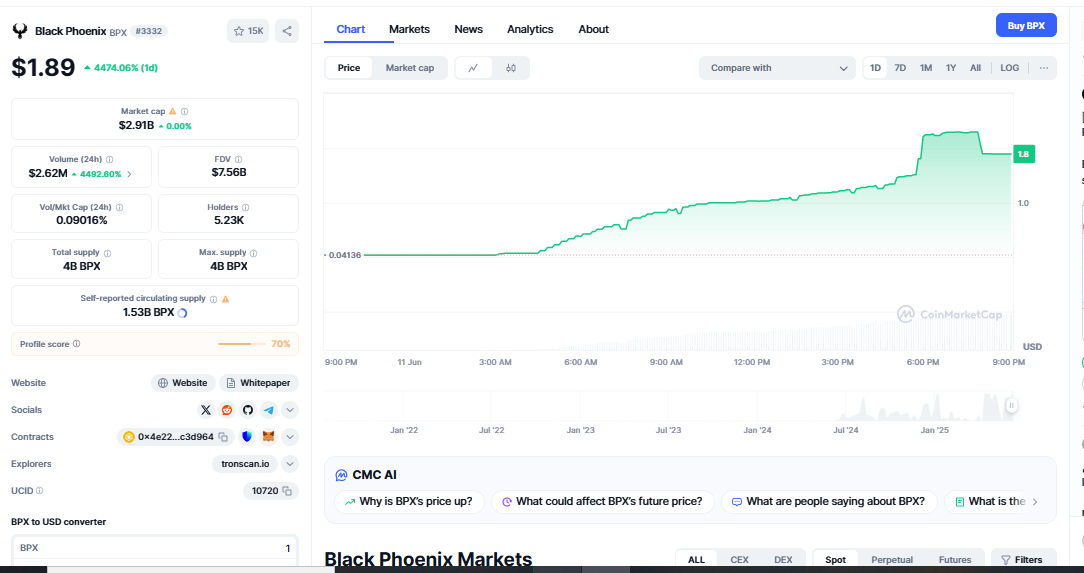Viewport: 1084px width, 573px height.
Task: Click the circulating supply progress ring icon
Action: tap(183, 312)
